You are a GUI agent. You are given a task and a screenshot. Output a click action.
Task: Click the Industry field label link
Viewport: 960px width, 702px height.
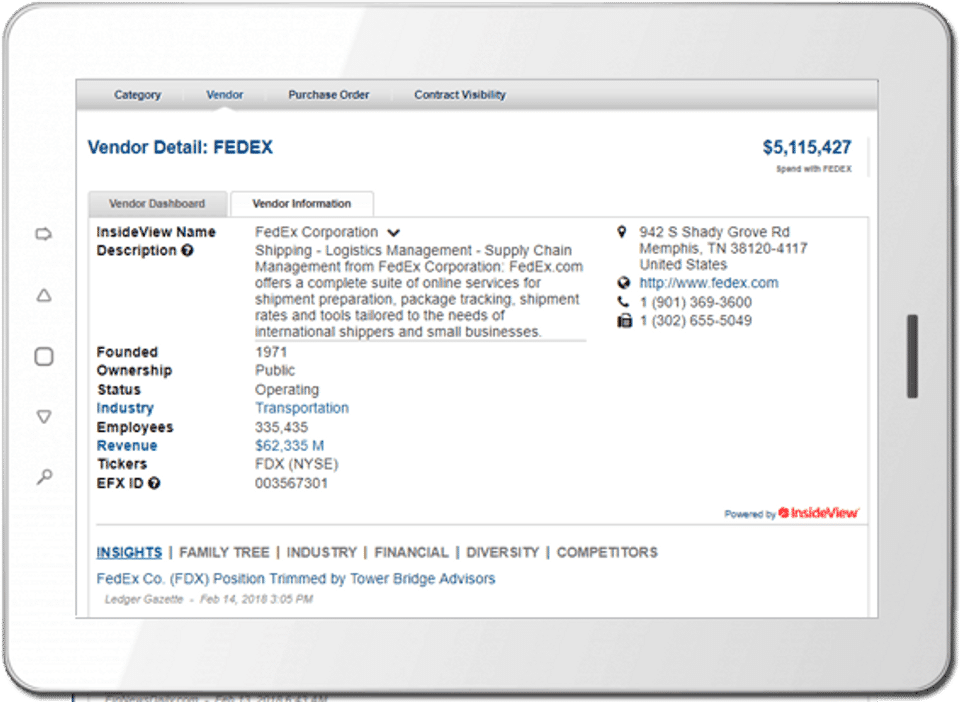click(125, 408)
